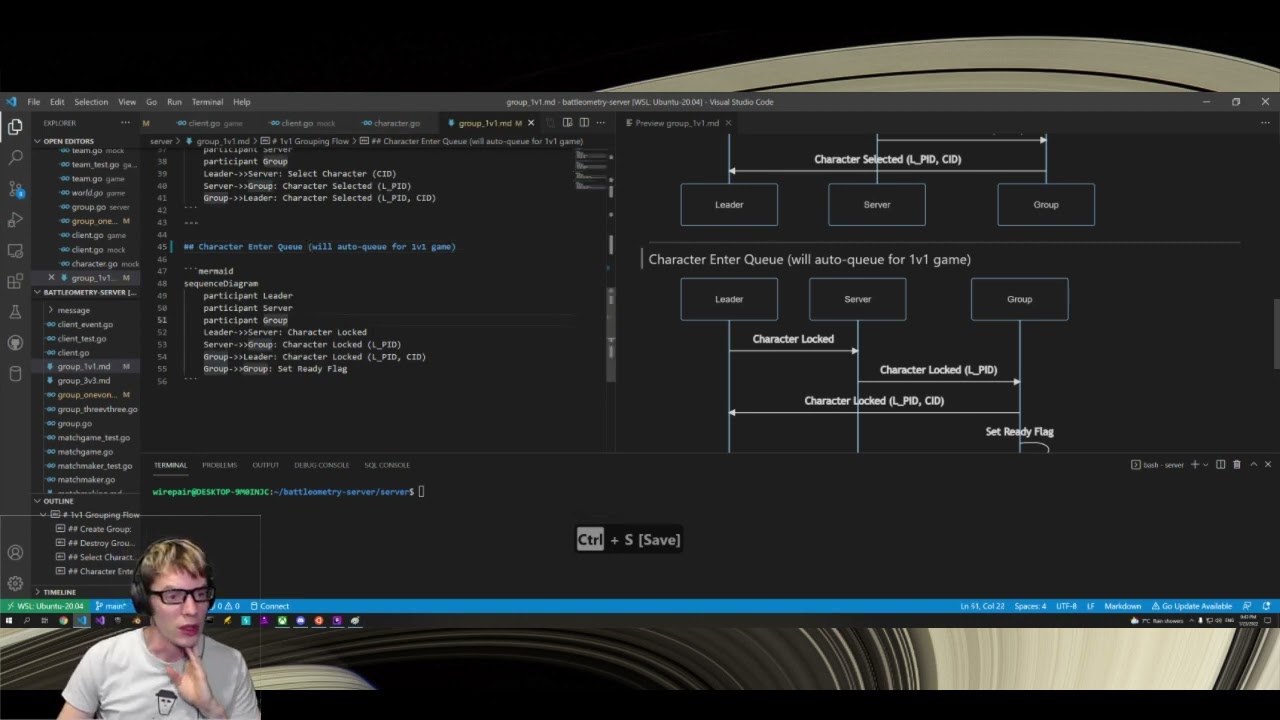
Task: Close the Preview group_1v1.md tab
Action: pyautogui.click(x=728, y=123)
